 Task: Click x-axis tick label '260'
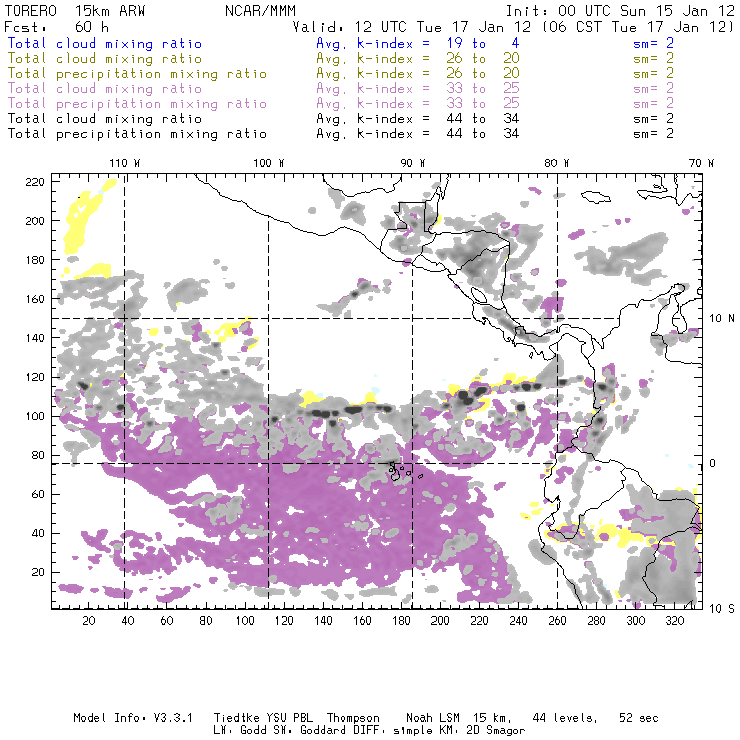[x=557, y=621]
